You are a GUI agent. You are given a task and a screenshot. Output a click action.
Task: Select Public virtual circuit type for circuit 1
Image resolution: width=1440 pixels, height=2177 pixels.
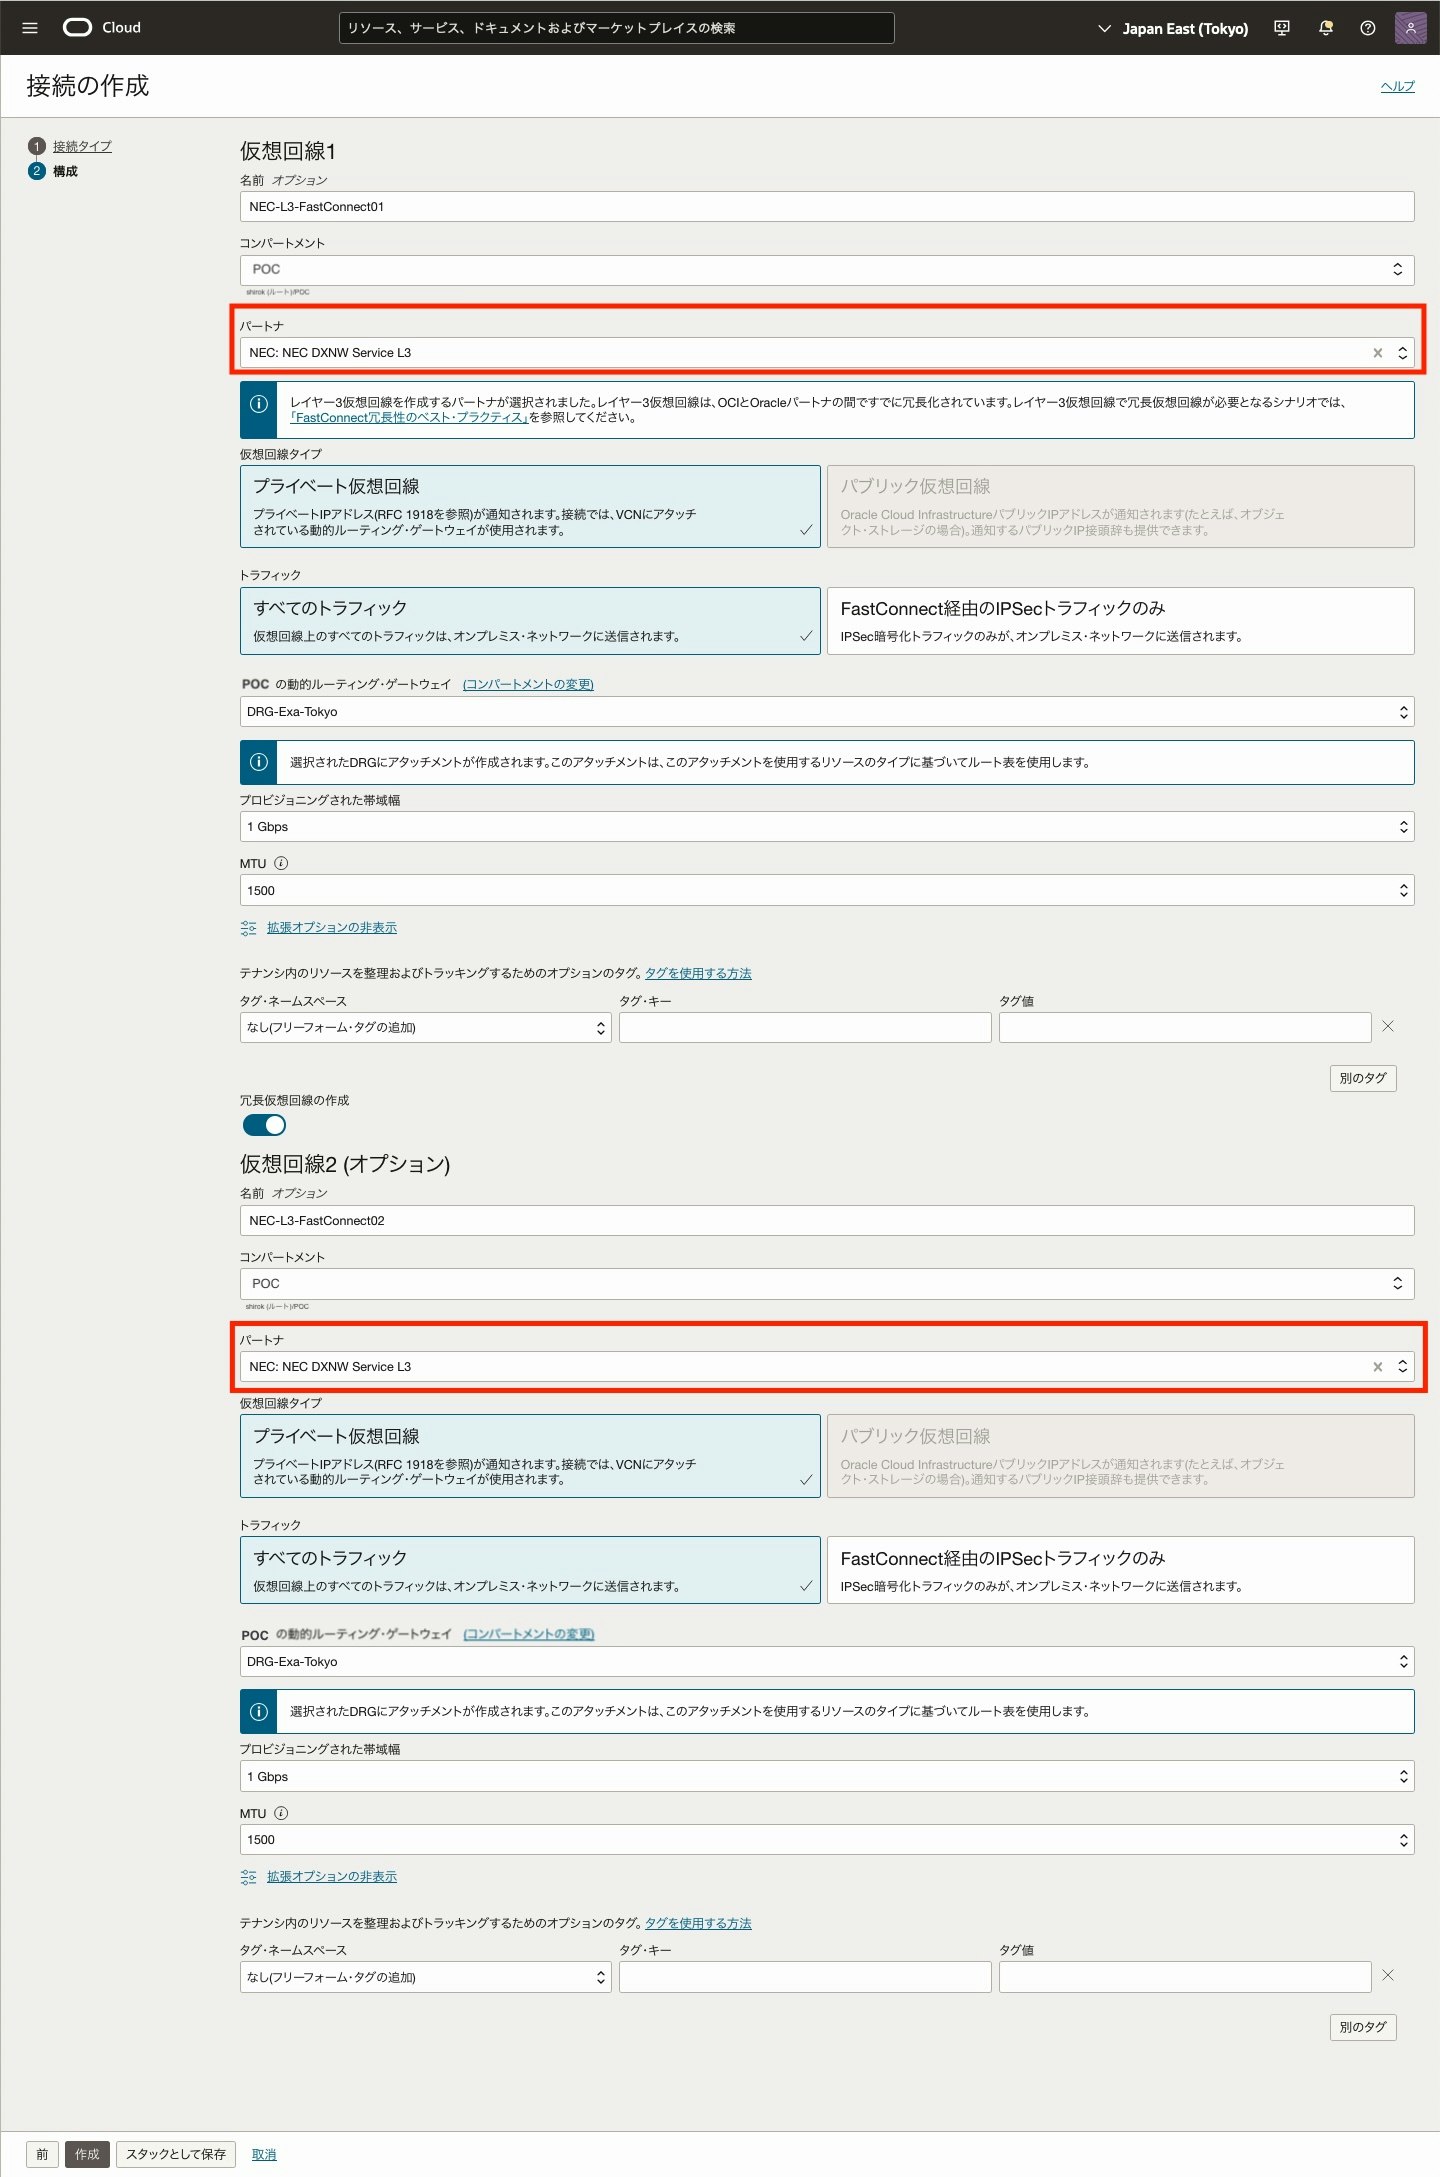tap(1121, 506)
